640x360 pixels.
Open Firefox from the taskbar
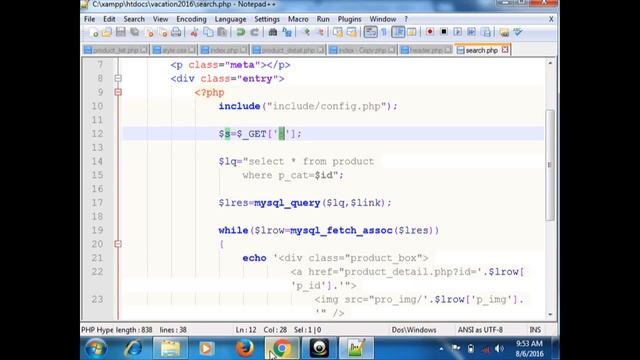(244, 348)
